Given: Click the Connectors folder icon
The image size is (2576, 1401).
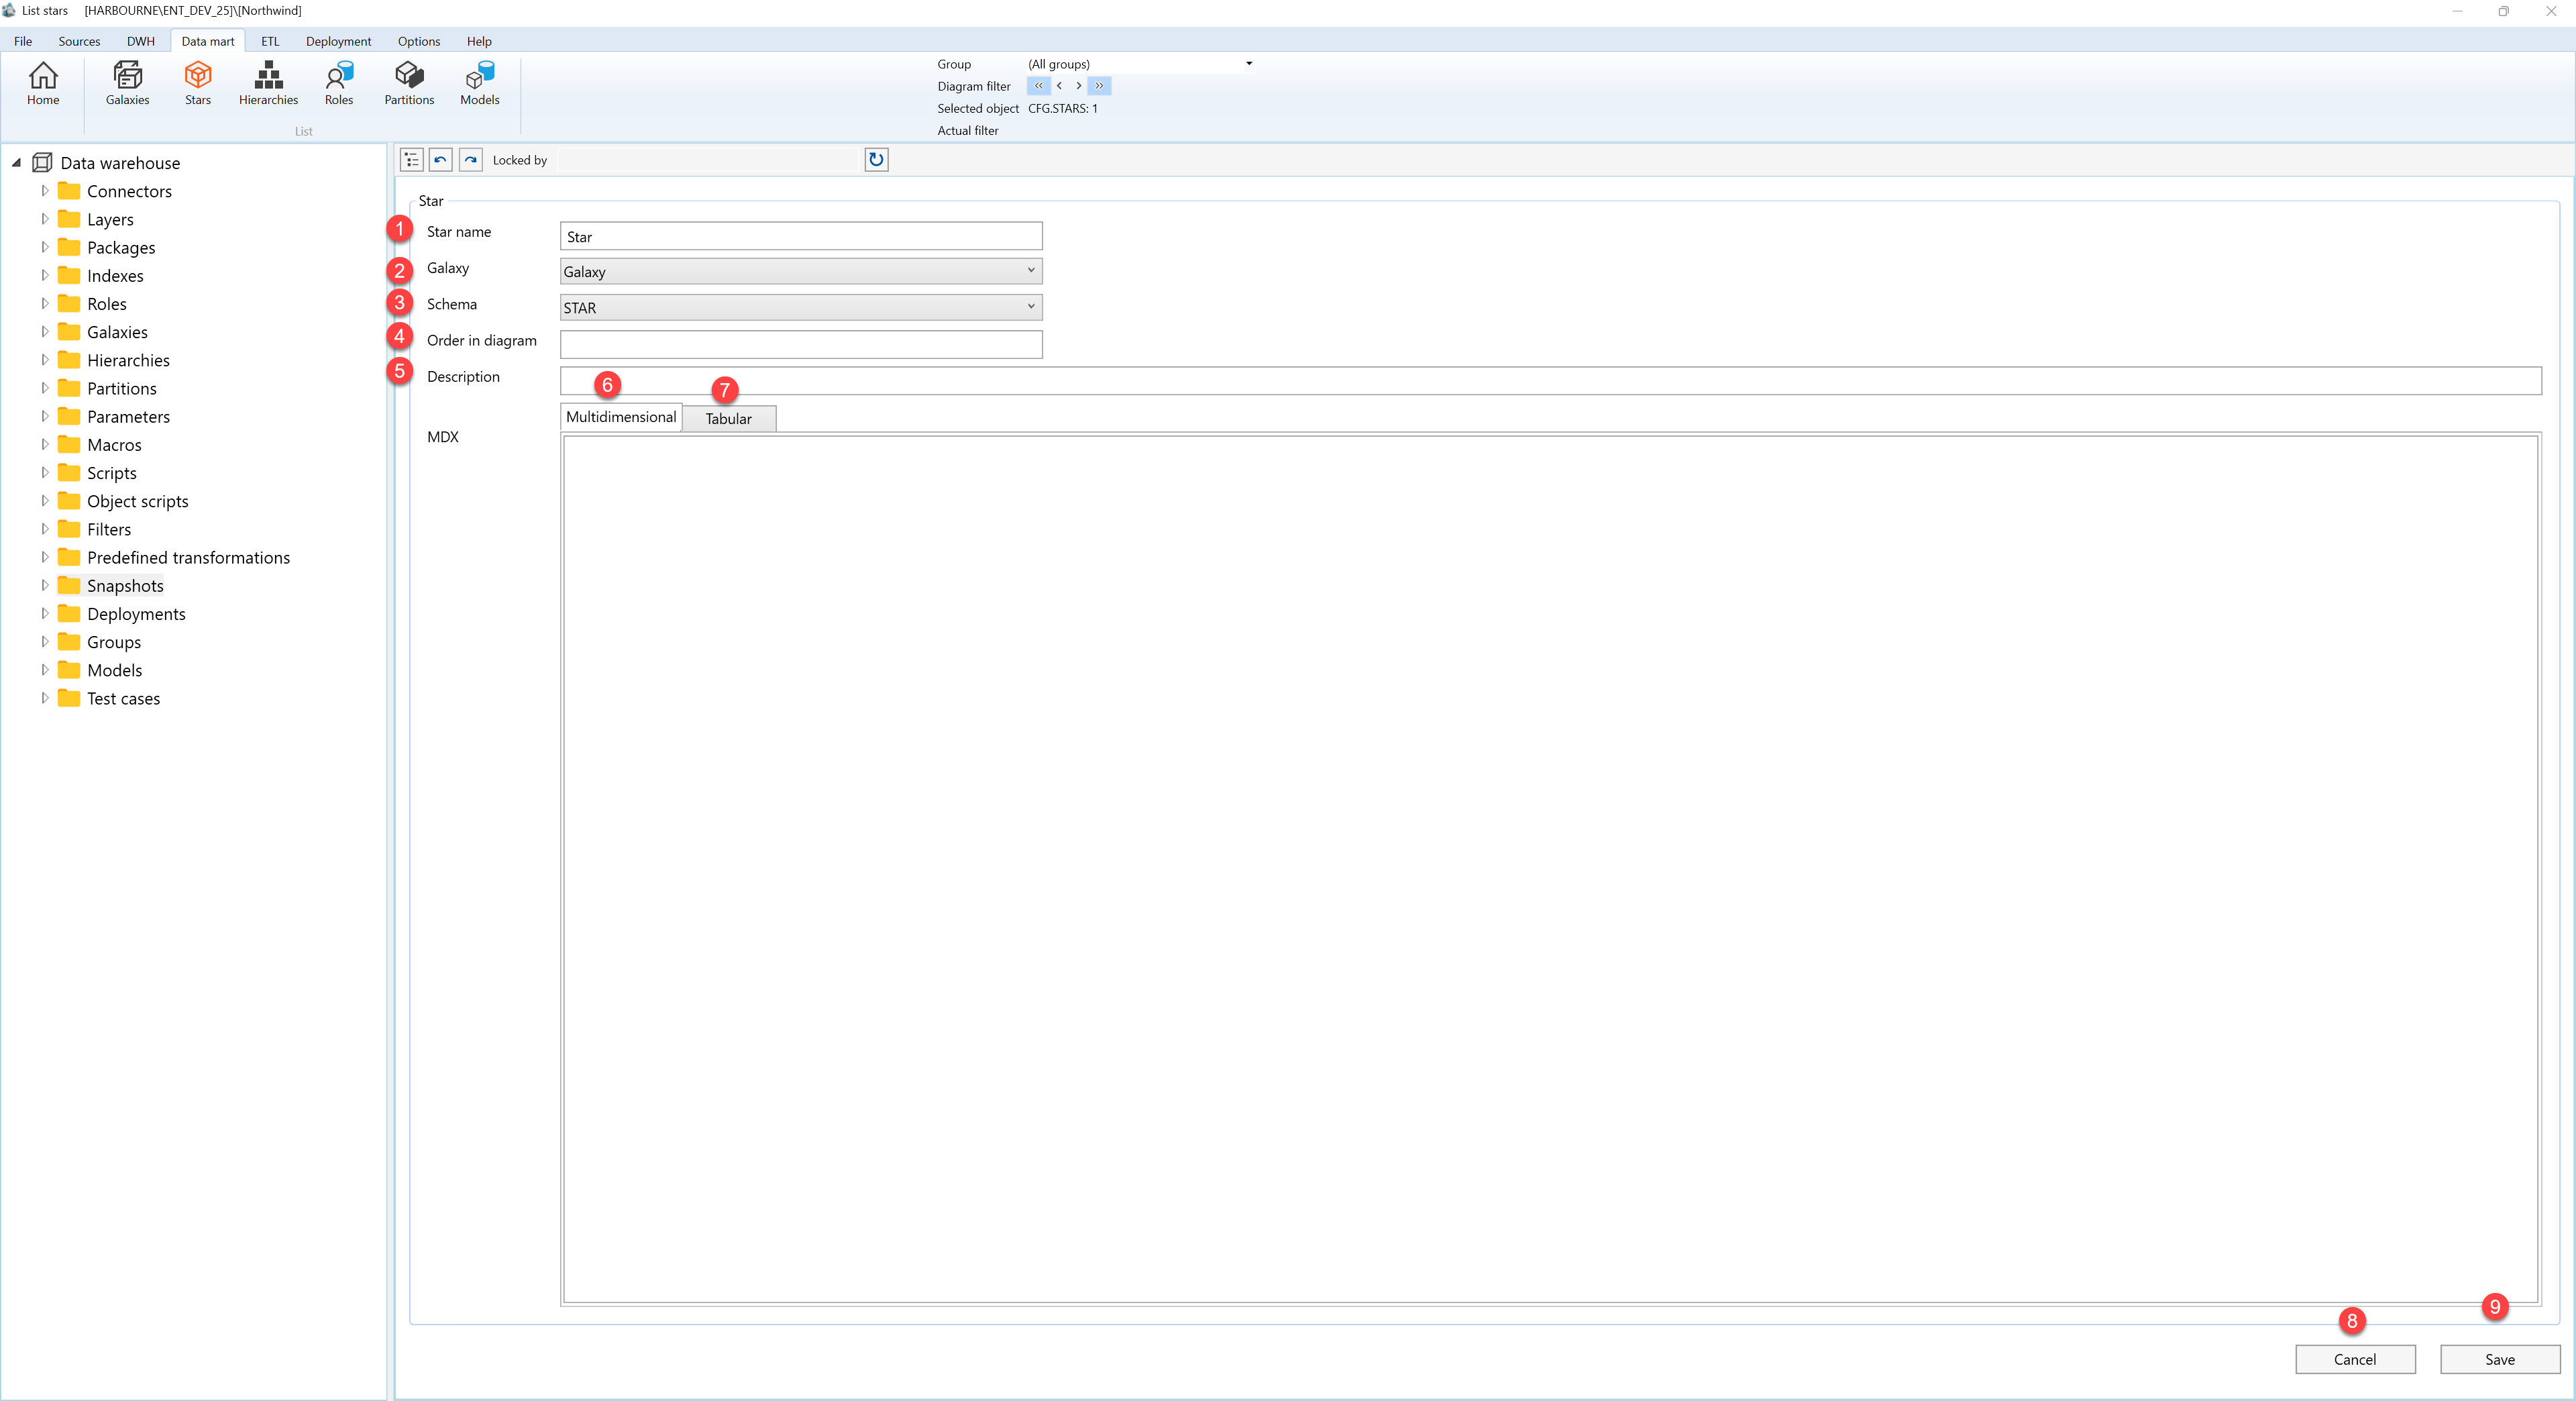Looking at the screenshot, I should point(69,190).
